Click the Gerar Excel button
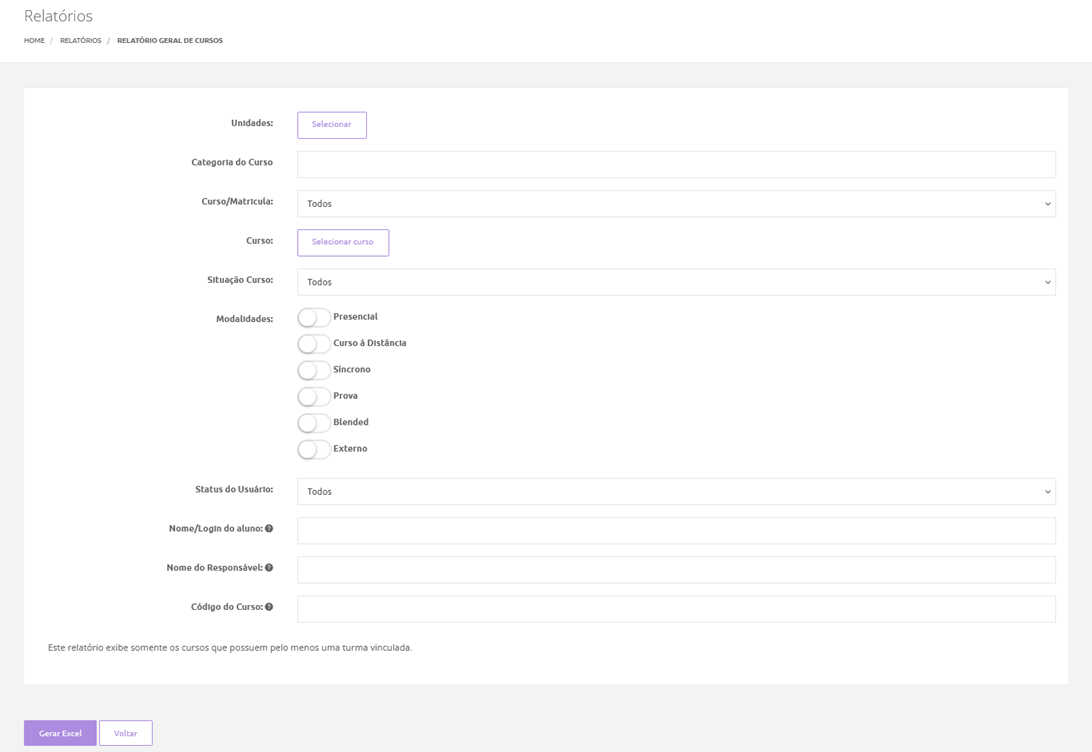The height and width of the screenshot is (752, 1092). pos(60,733)
